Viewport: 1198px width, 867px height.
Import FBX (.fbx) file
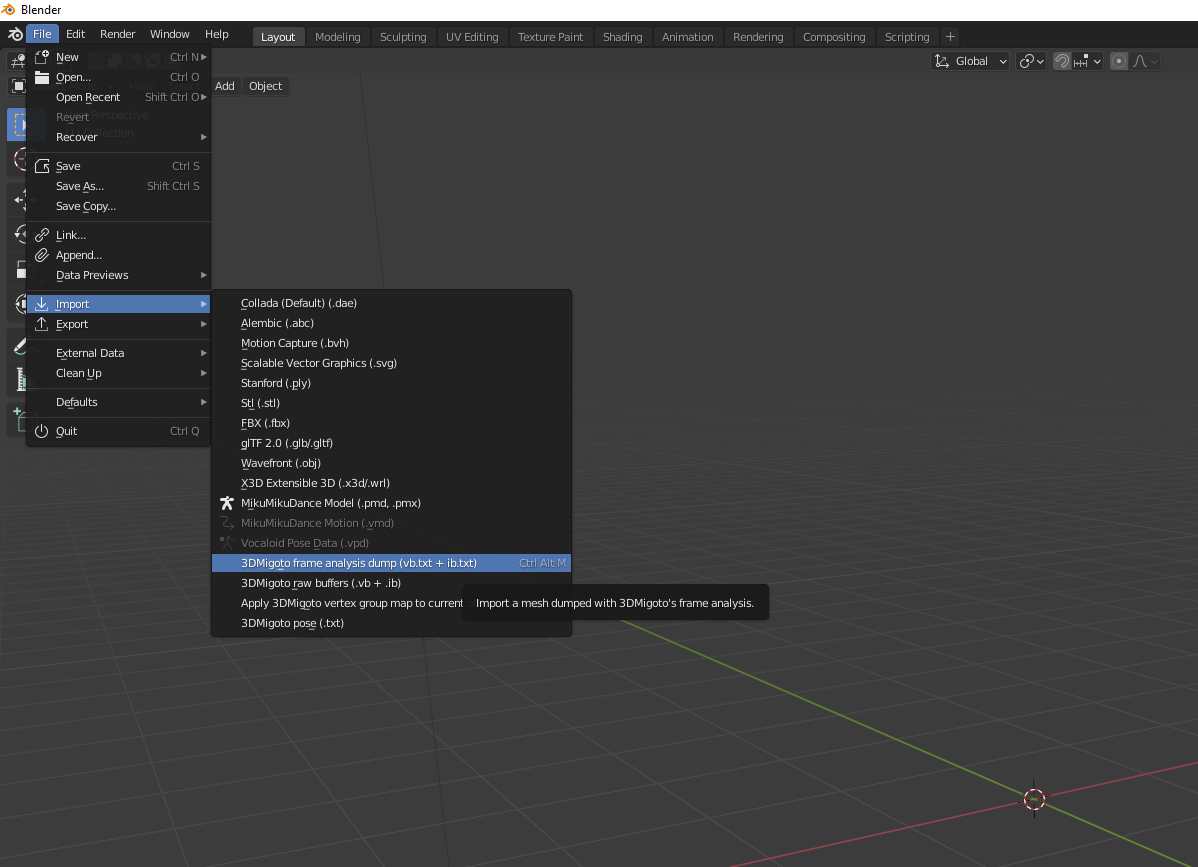click(391, 423)
